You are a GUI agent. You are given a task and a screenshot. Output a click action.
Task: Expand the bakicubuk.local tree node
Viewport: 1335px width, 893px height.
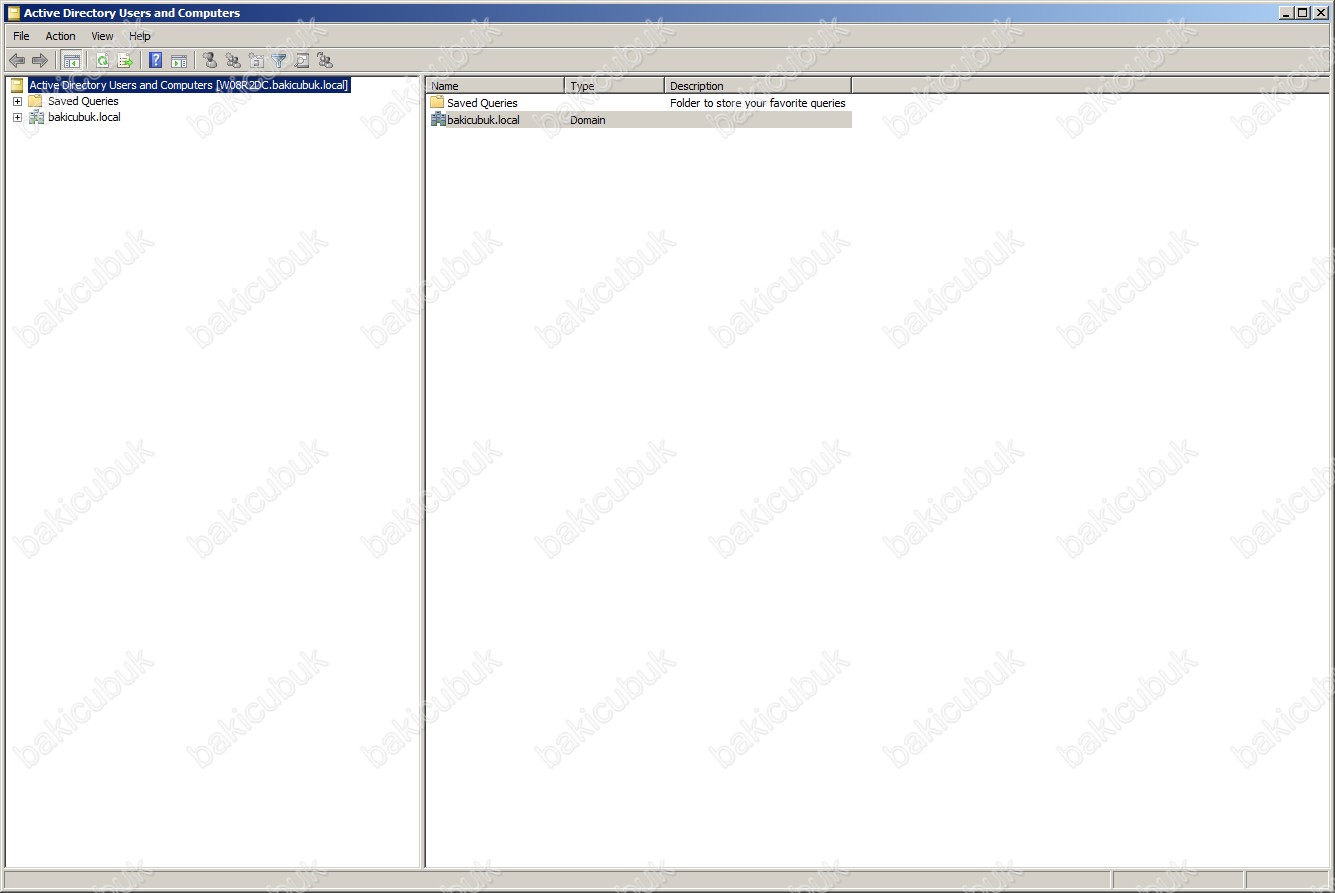tap(17, 117)
